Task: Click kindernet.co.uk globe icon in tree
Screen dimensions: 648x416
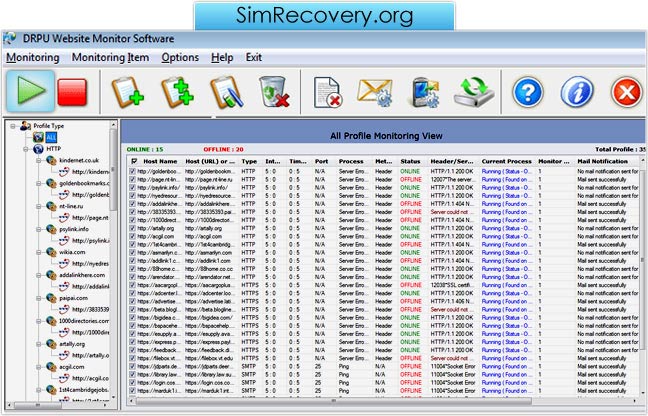Action: pos(51,160)
